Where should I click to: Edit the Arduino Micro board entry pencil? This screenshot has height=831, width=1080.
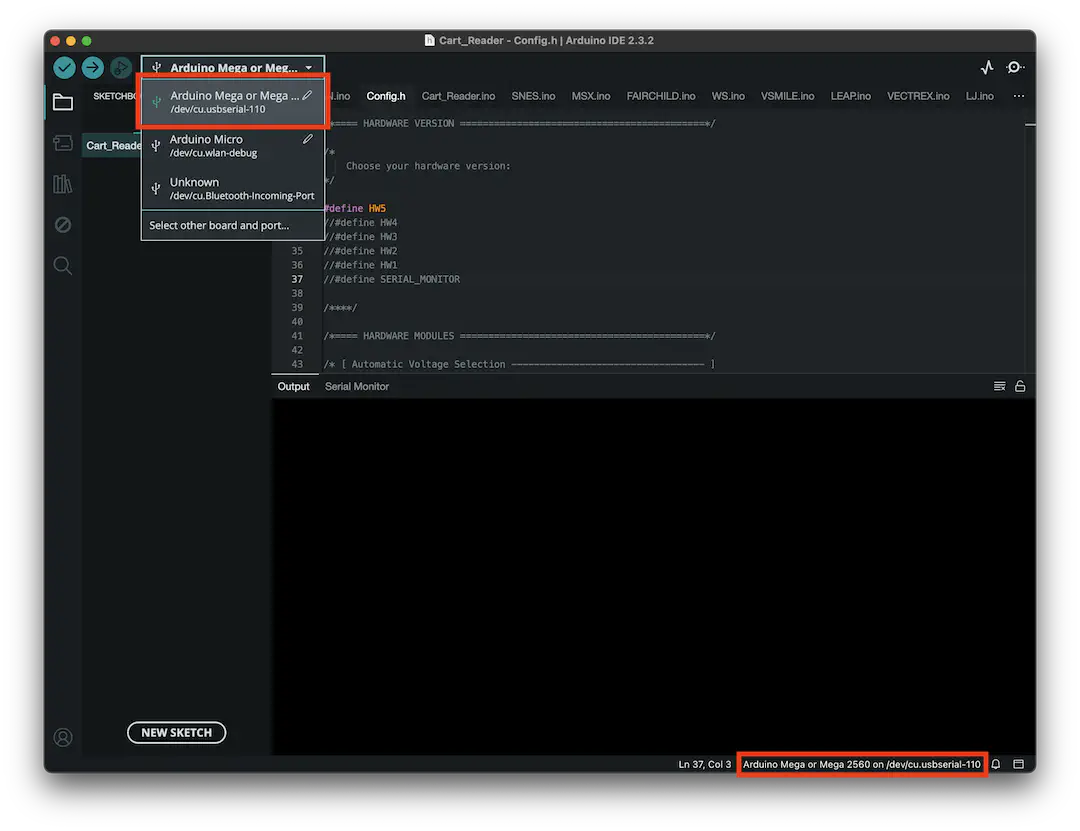(307, 138)
